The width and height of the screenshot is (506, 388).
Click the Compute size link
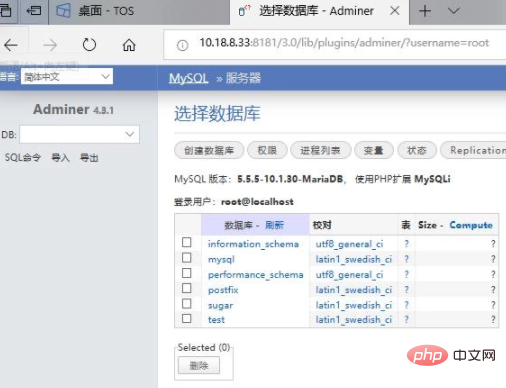(x=471, y=225)
